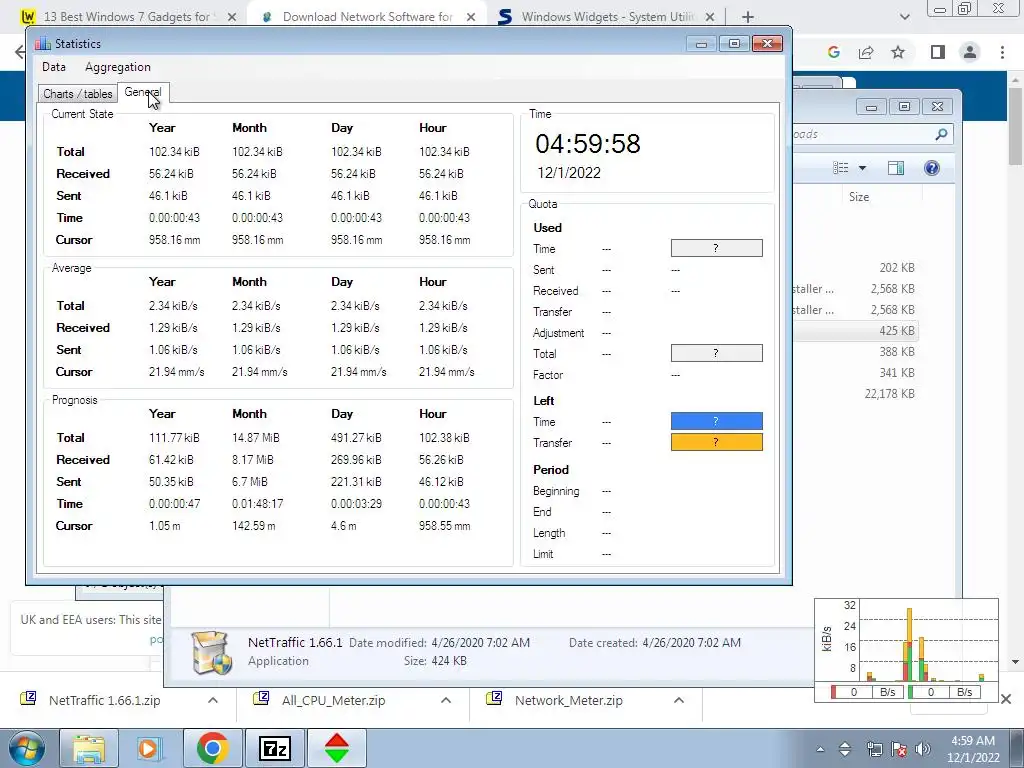The image size is (1024, 768).
Task: Open Windows Explorer from the taskbar
Action: [x=89, y=748]
